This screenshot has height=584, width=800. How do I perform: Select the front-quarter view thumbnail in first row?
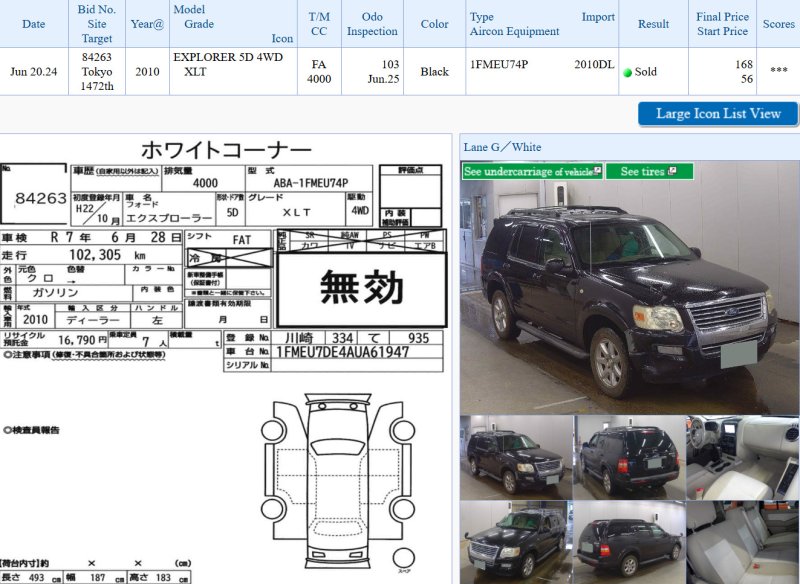[x=515, y=457]
